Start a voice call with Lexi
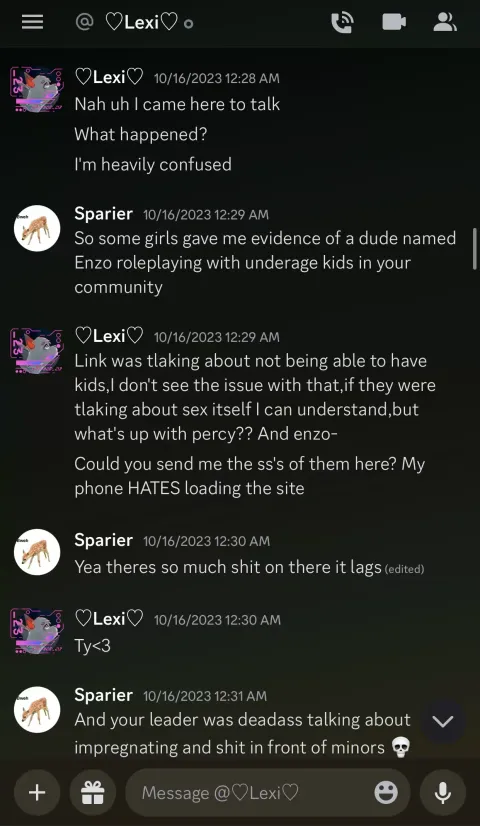This screenshot has height=826, width=480. tap(342, 22)
